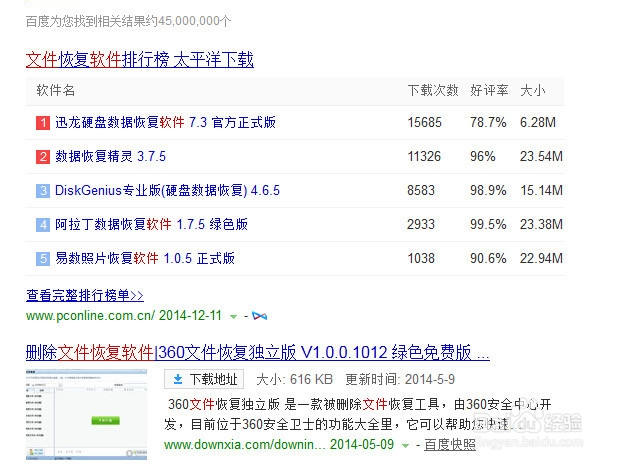Click 大小: 616 KB text

(294, 380)
